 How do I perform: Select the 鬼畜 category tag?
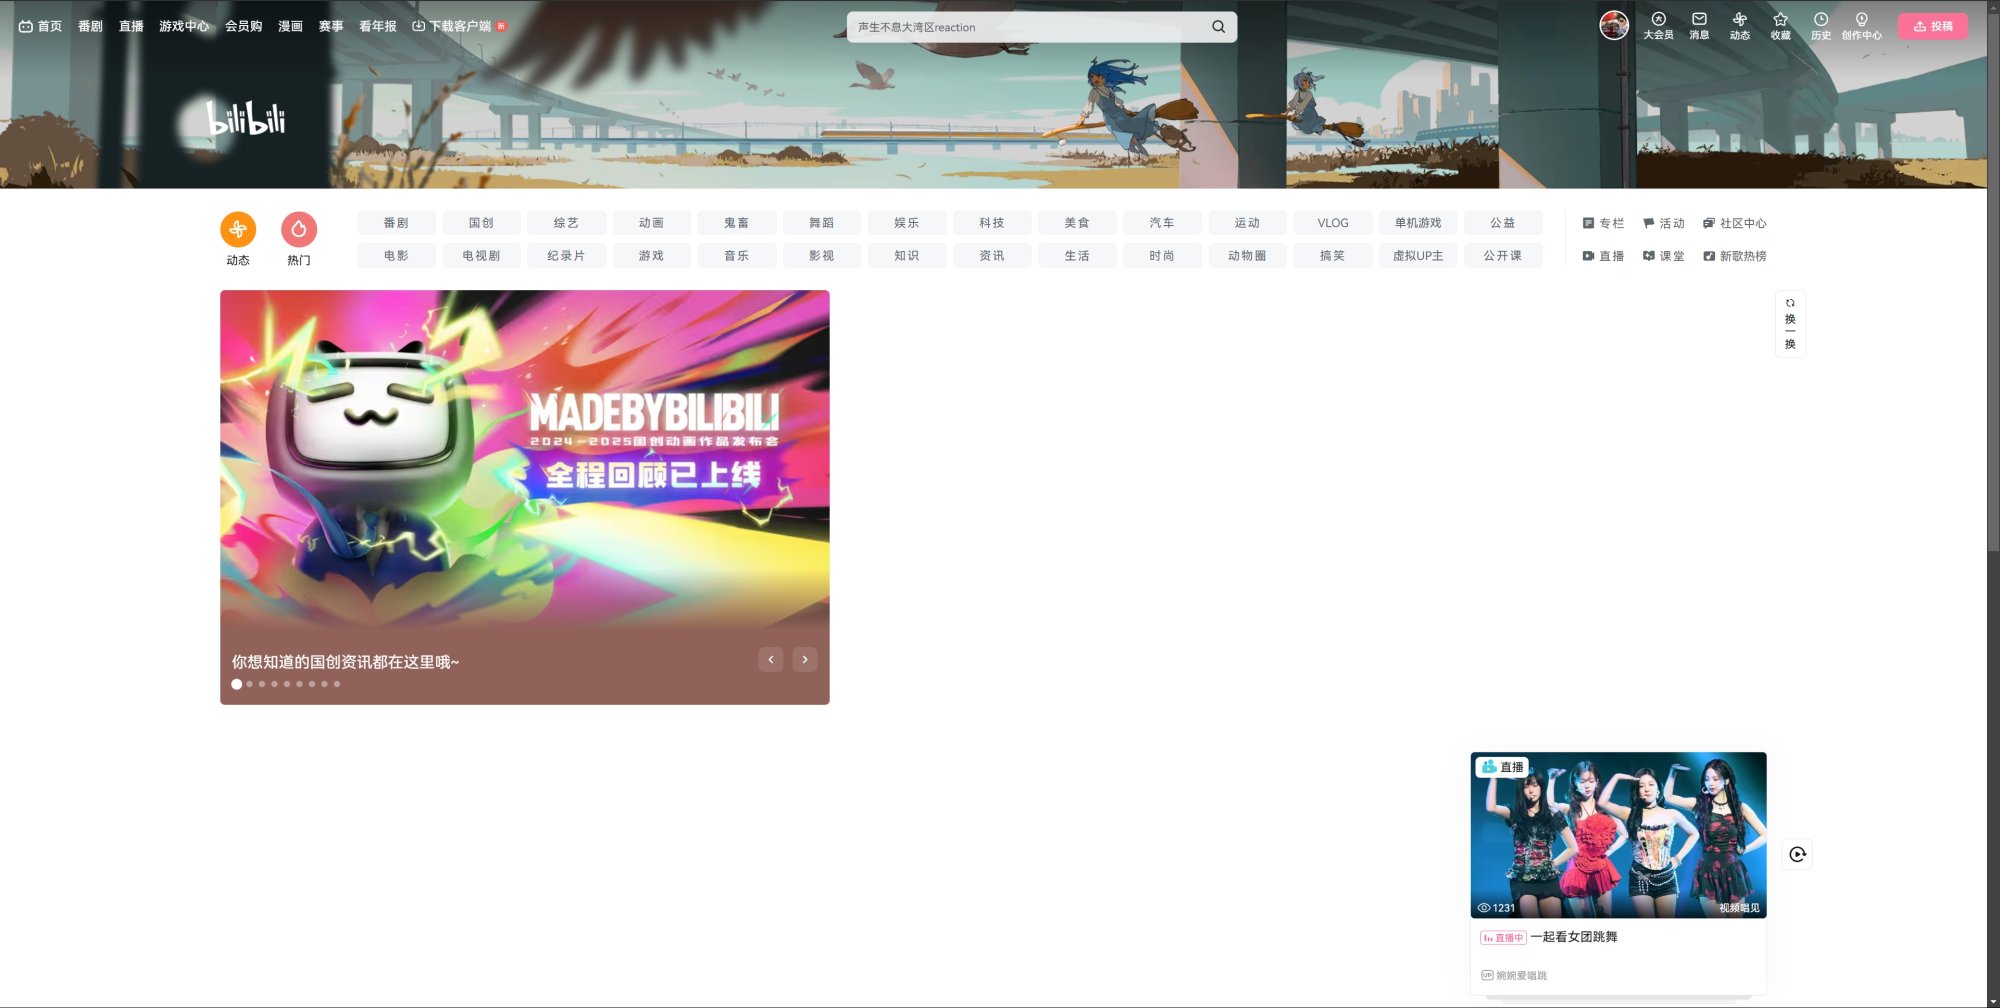pyautogui.click(x=737, y=223)
